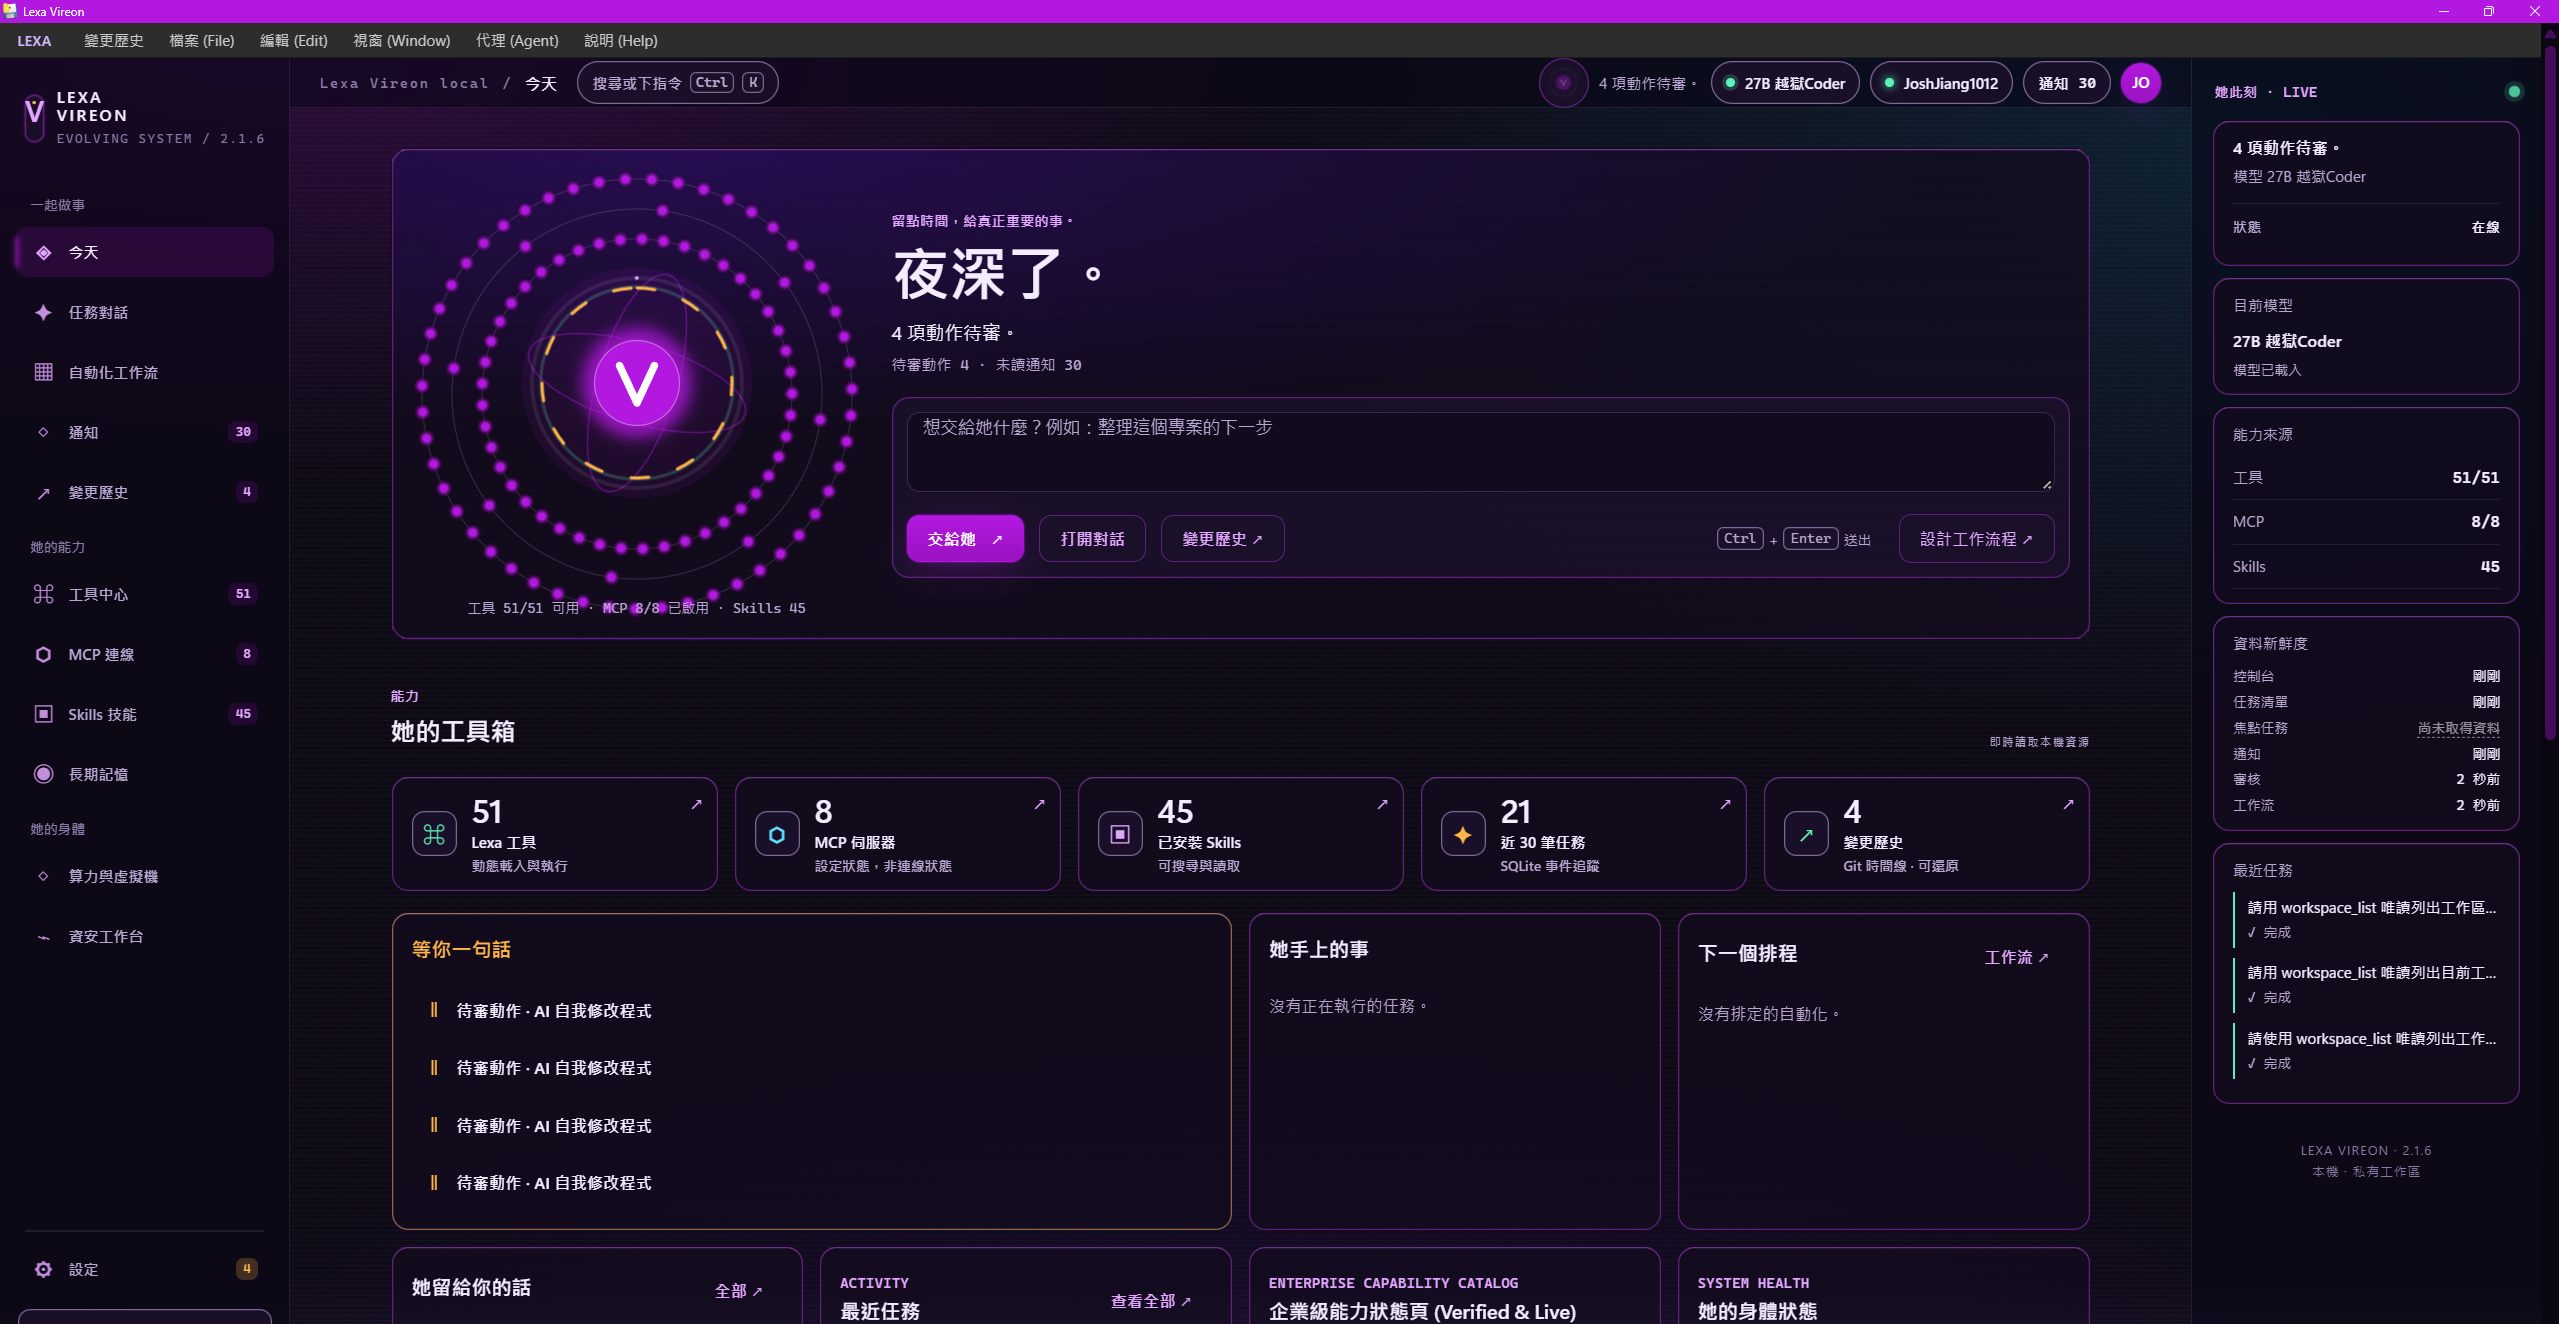
Task: Click the 交給她 submit button
Action: pos(964,539)
